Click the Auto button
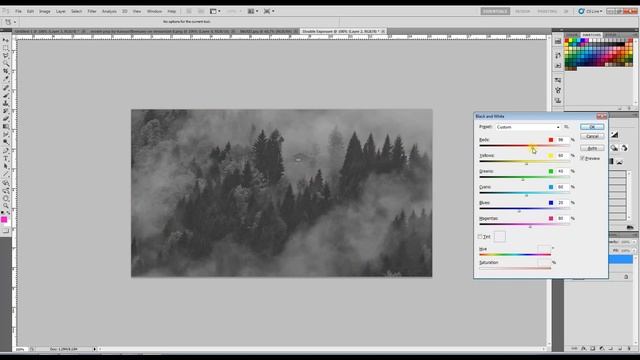 click(x=592, y=148)
